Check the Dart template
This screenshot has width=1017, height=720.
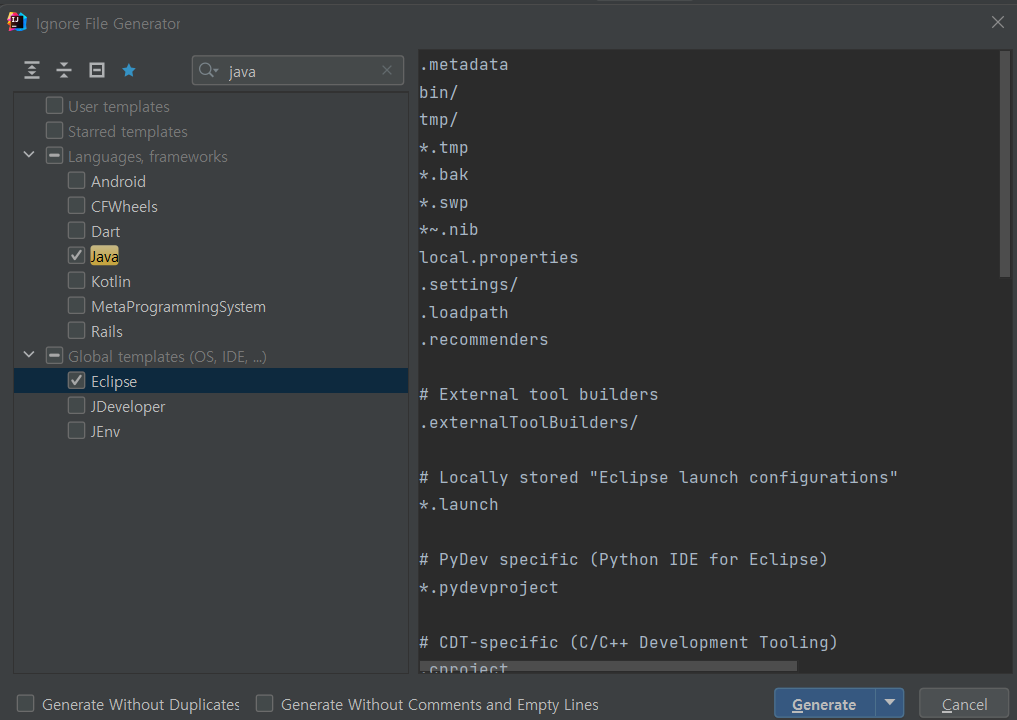(77, 231)
